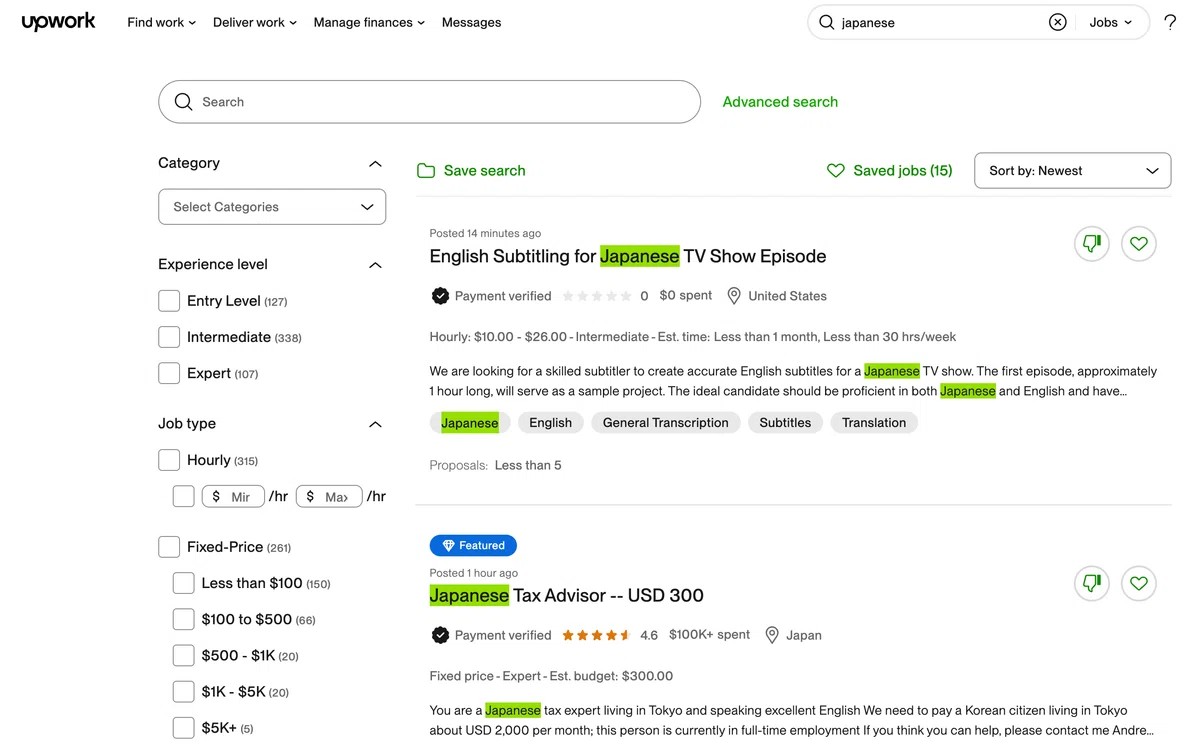1200x745 pixels.
Task: Focus the Max hourly rate field
Action: (x=329, y=496)
